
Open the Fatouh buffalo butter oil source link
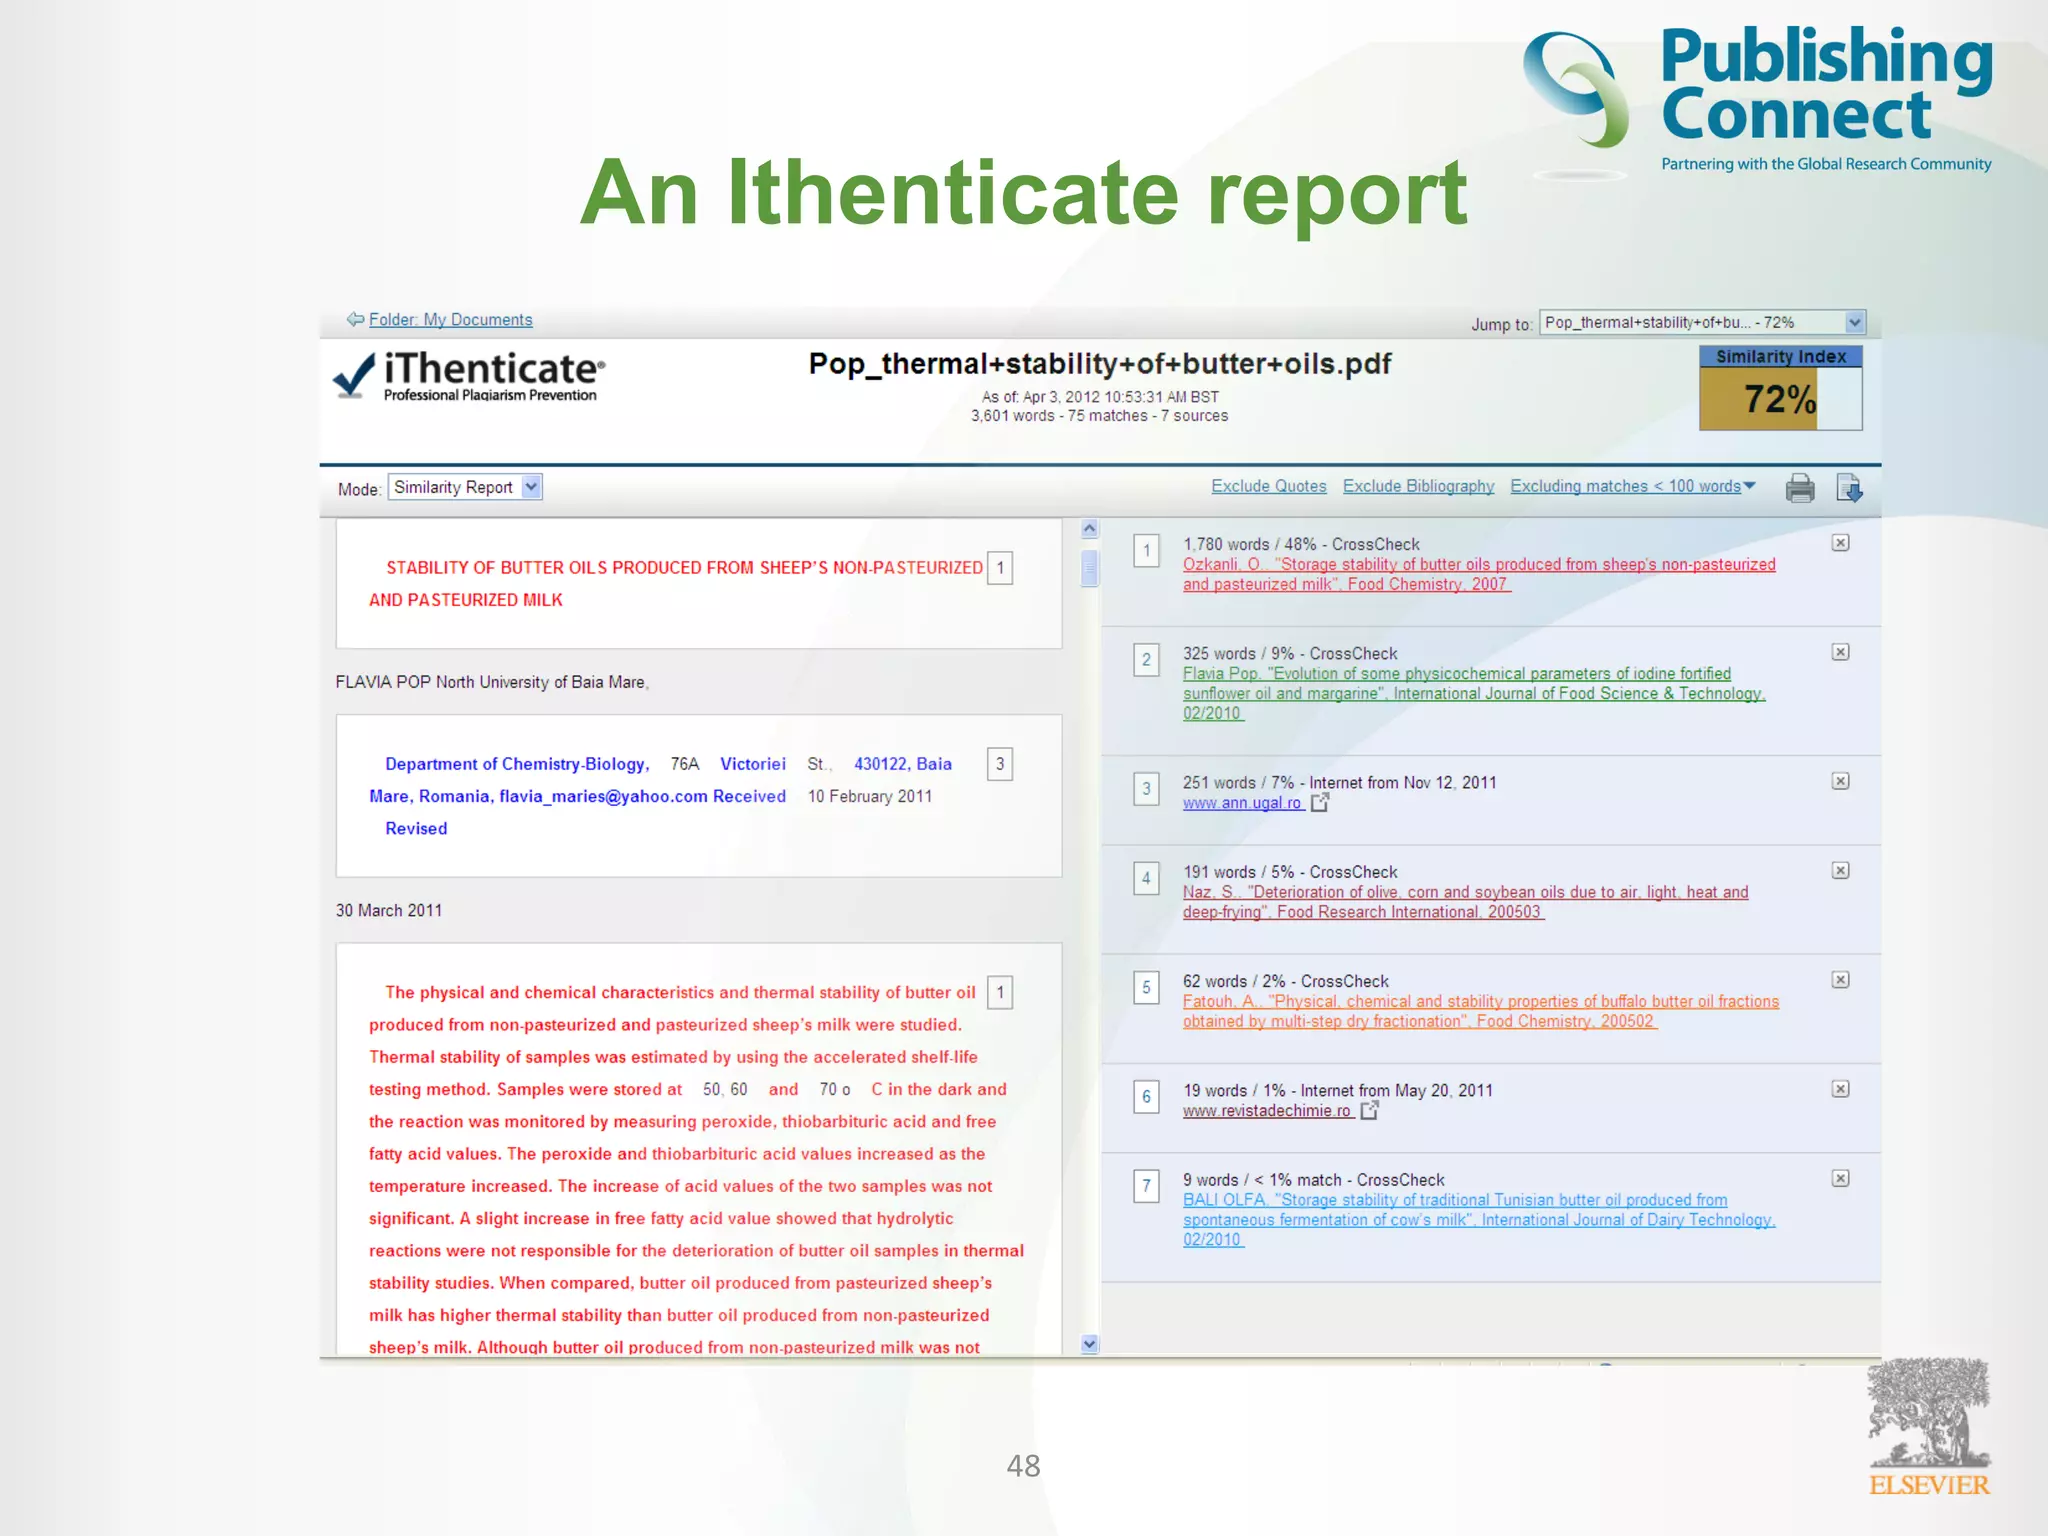pos(1481,1011)
